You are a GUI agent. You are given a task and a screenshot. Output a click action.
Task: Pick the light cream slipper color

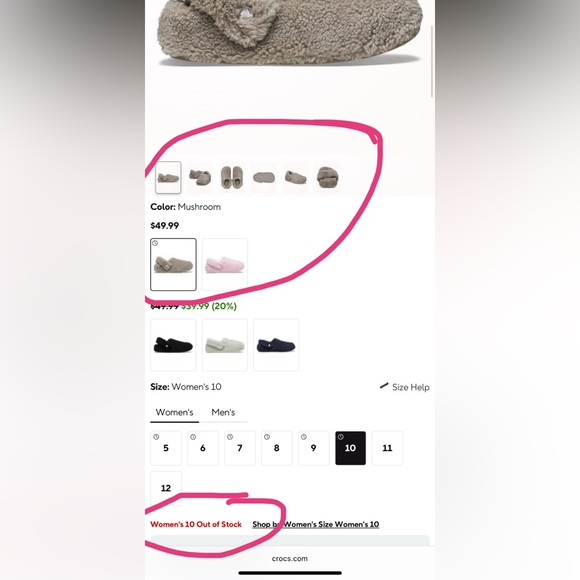[225, 345]
